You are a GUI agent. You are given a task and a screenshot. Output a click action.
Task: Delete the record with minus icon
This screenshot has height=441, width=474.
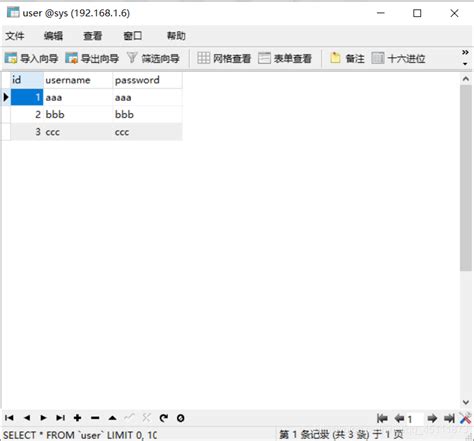tap(95, 418)
